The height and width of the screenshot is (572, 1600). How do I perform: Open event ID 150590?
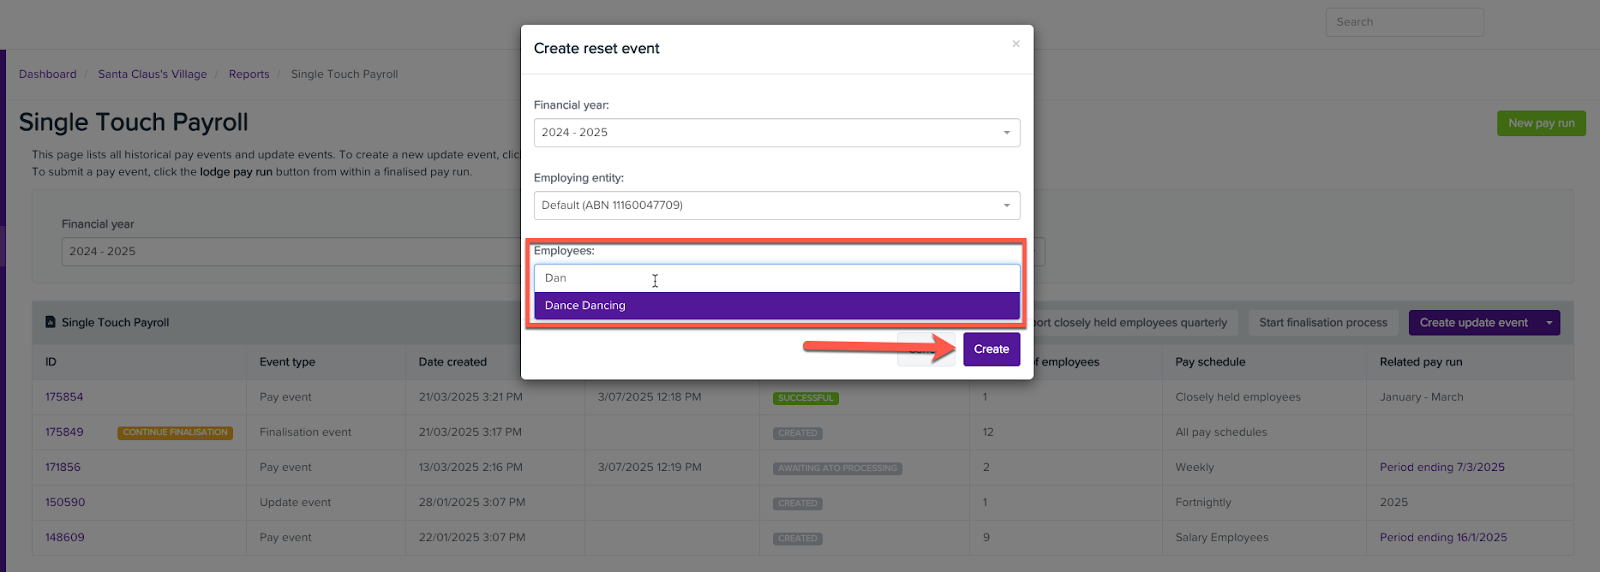point(65,502)
